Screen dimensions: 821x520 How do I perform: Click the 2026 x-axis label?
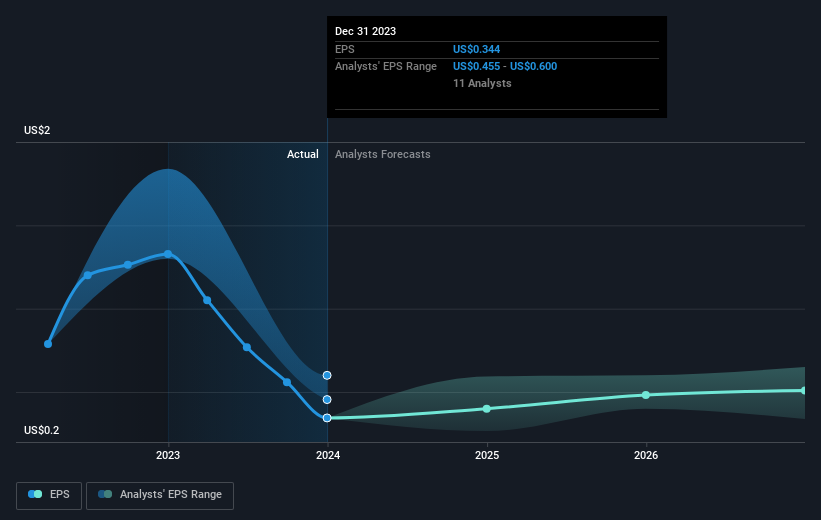[646, 455]
